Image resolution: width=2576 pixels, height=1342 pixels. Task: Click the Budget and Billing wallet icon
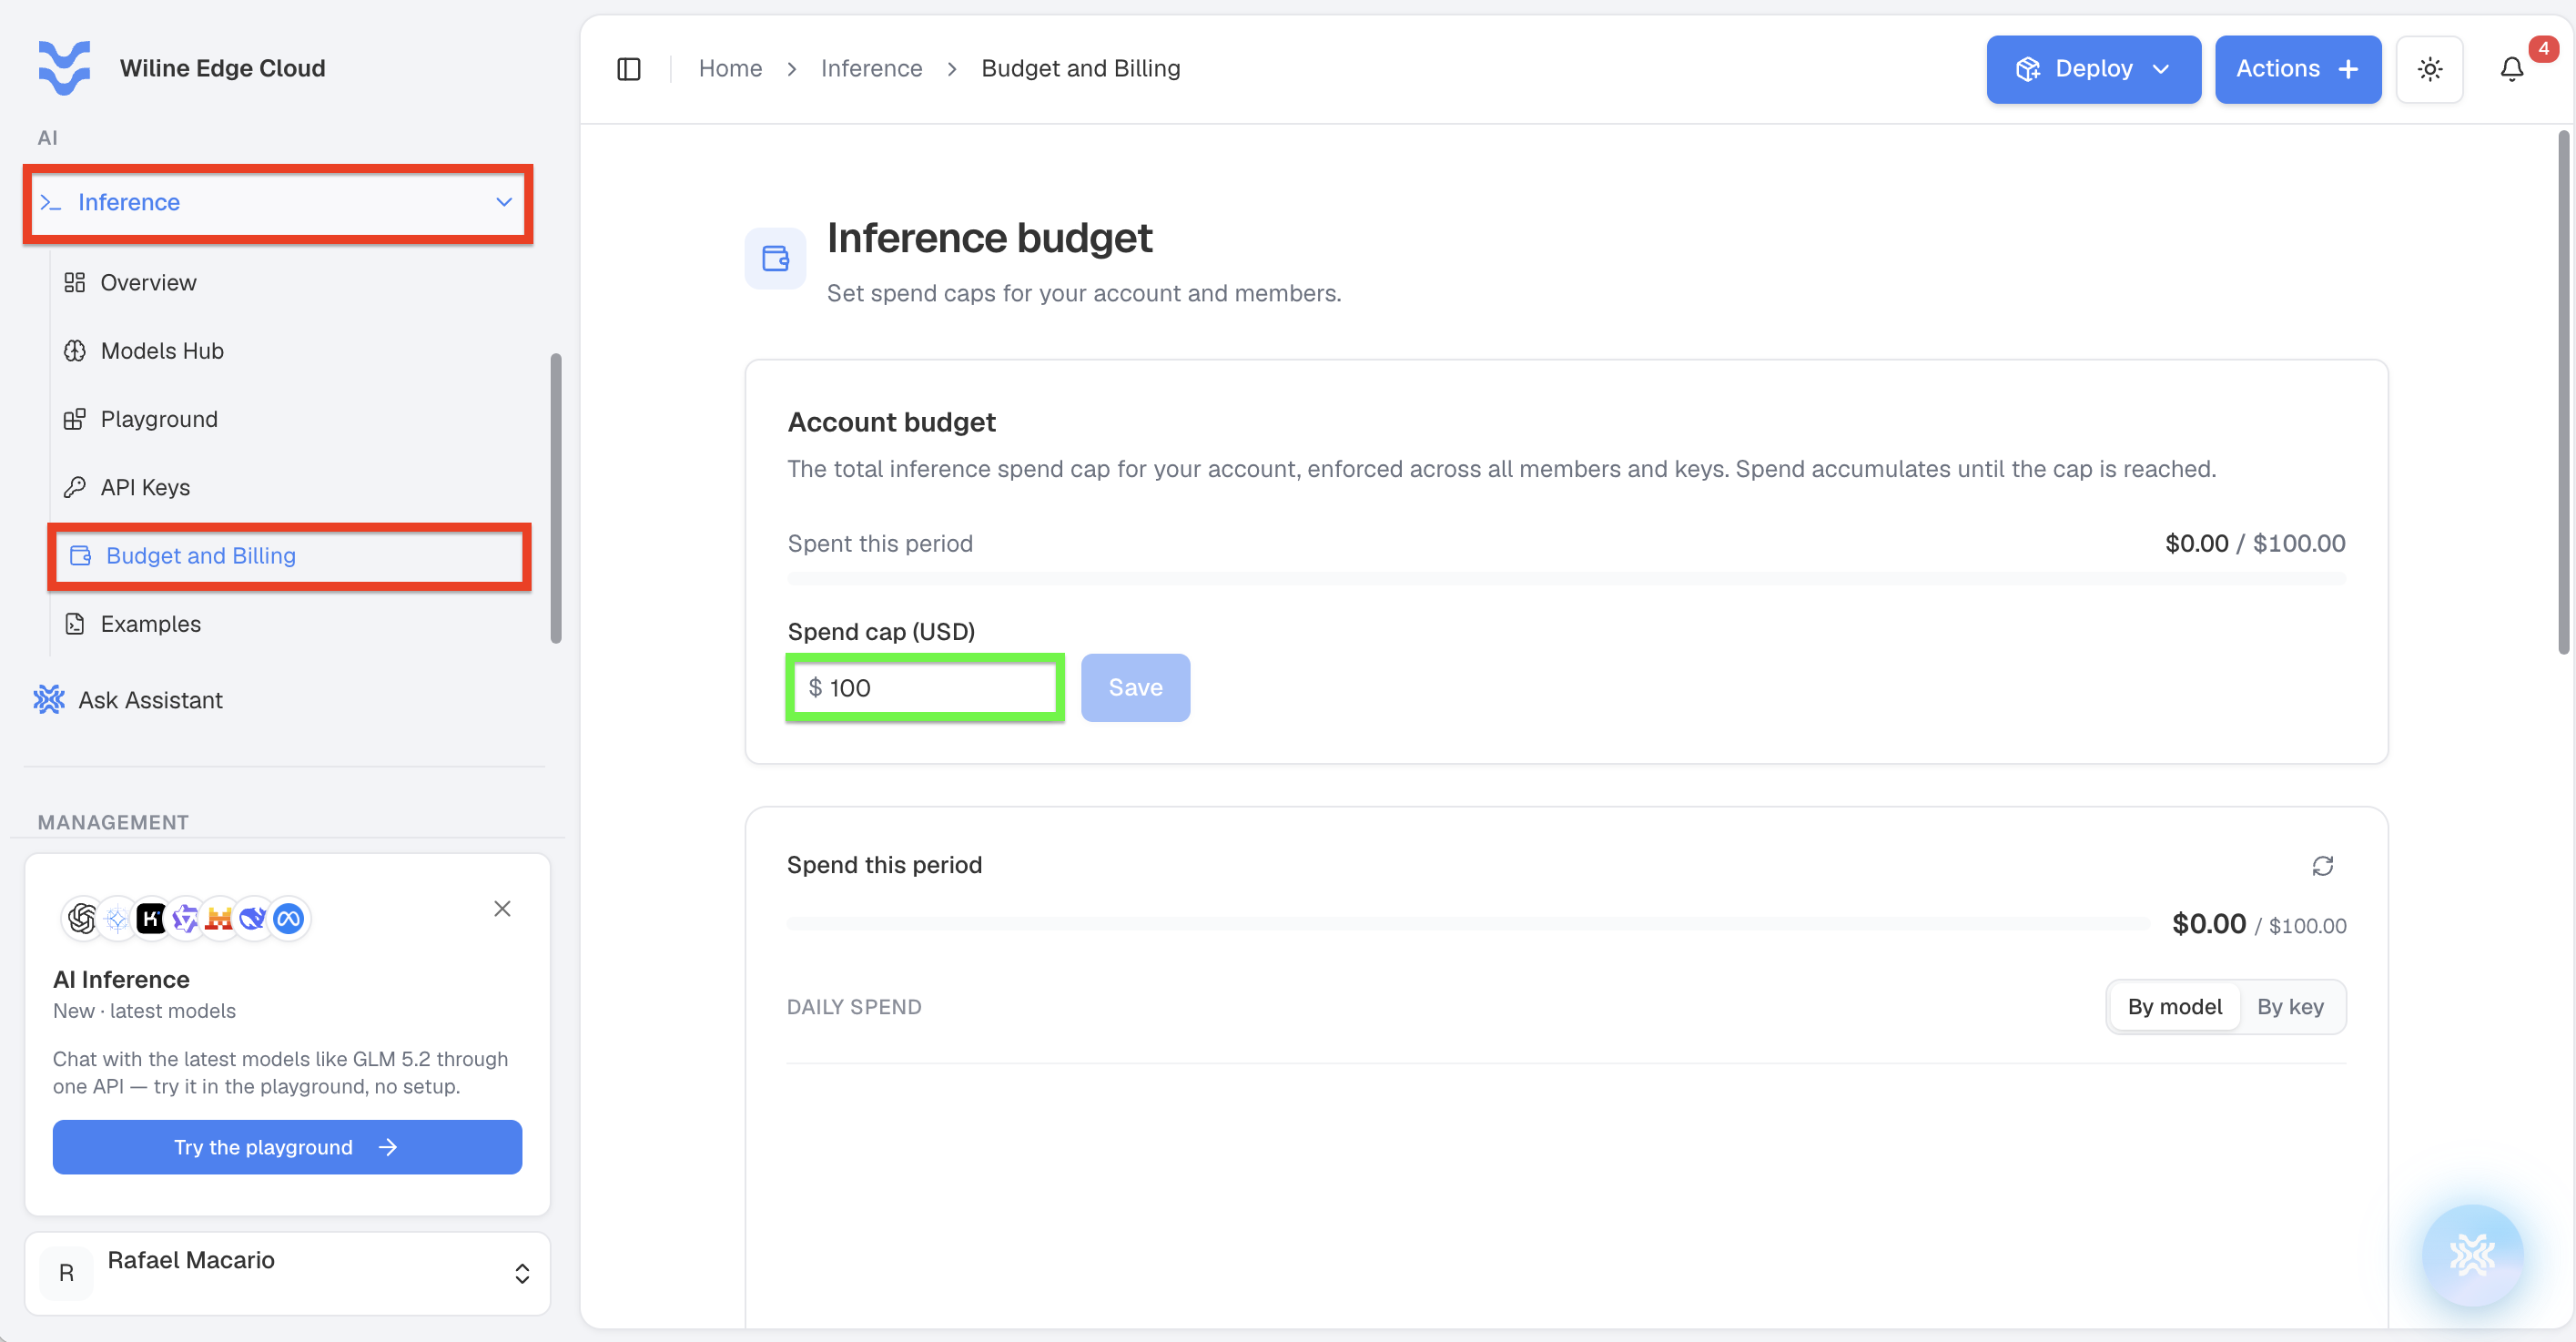point(81,555)
